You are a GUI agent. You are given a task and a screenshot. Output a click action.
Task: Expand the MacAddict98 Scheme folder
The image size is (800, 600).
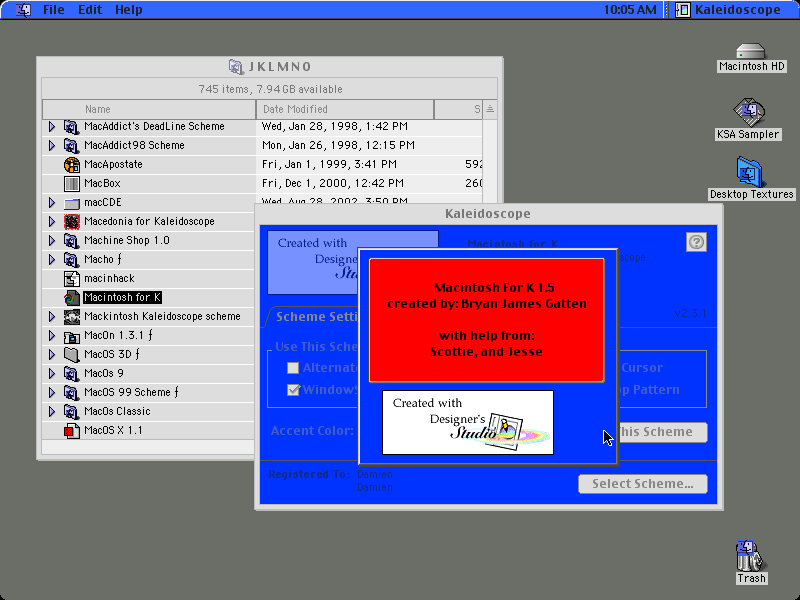52,145
